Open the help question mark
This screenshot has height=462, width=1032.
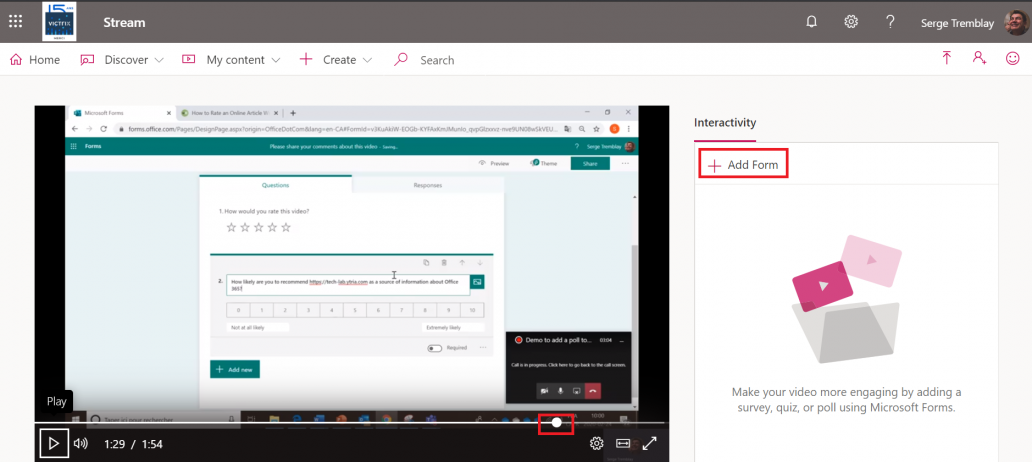[x=890, y=22]
